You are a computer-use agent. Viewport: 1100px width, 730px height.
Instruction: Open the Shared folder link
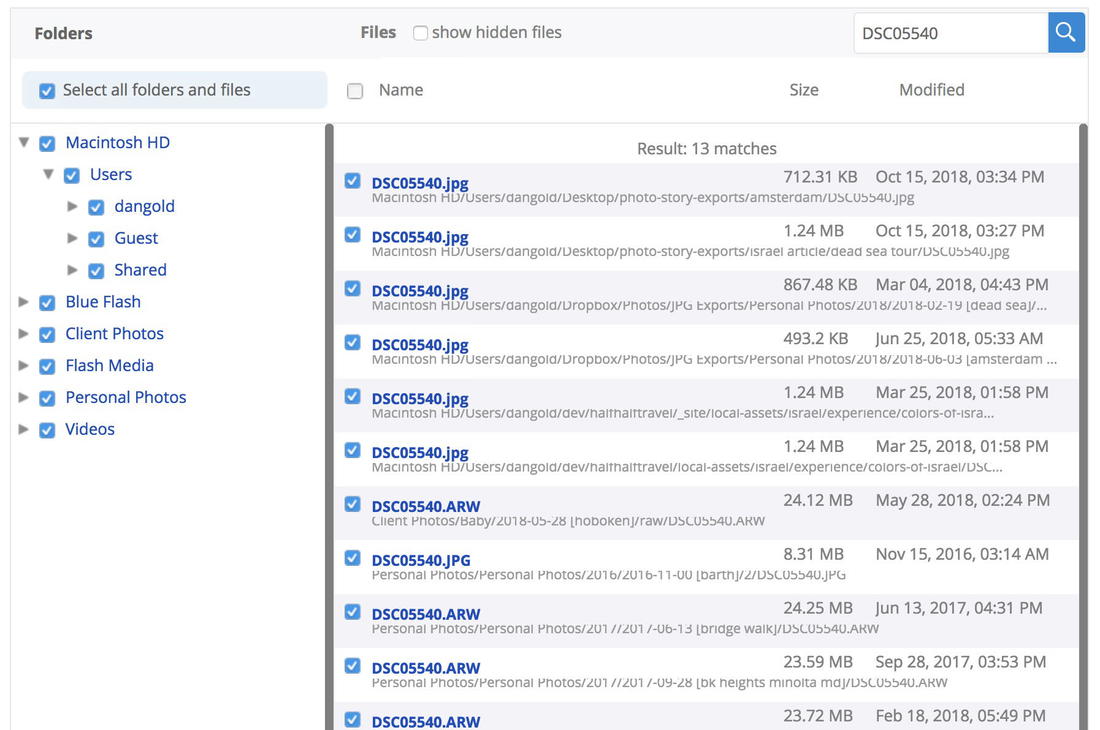(x=140, y=270)
